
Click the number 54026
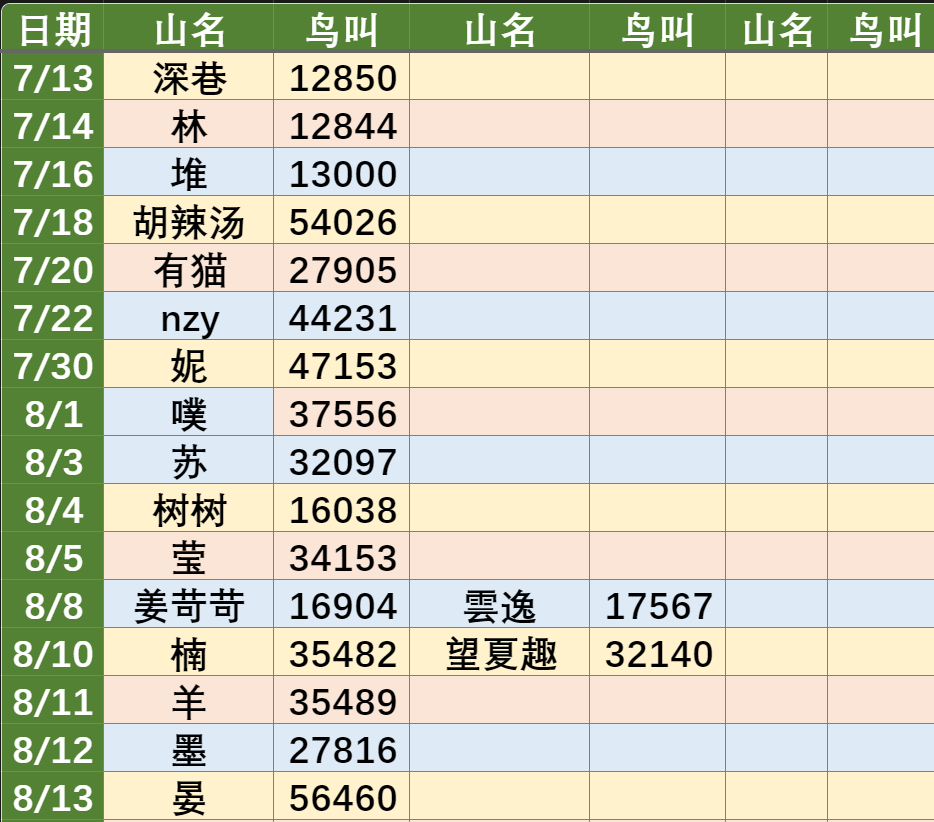tap(343, 222)
